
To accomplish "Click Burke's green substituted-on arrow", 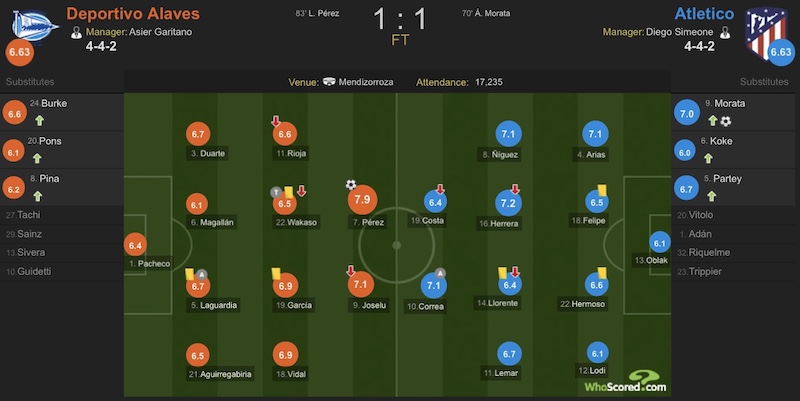I will 39,121.
